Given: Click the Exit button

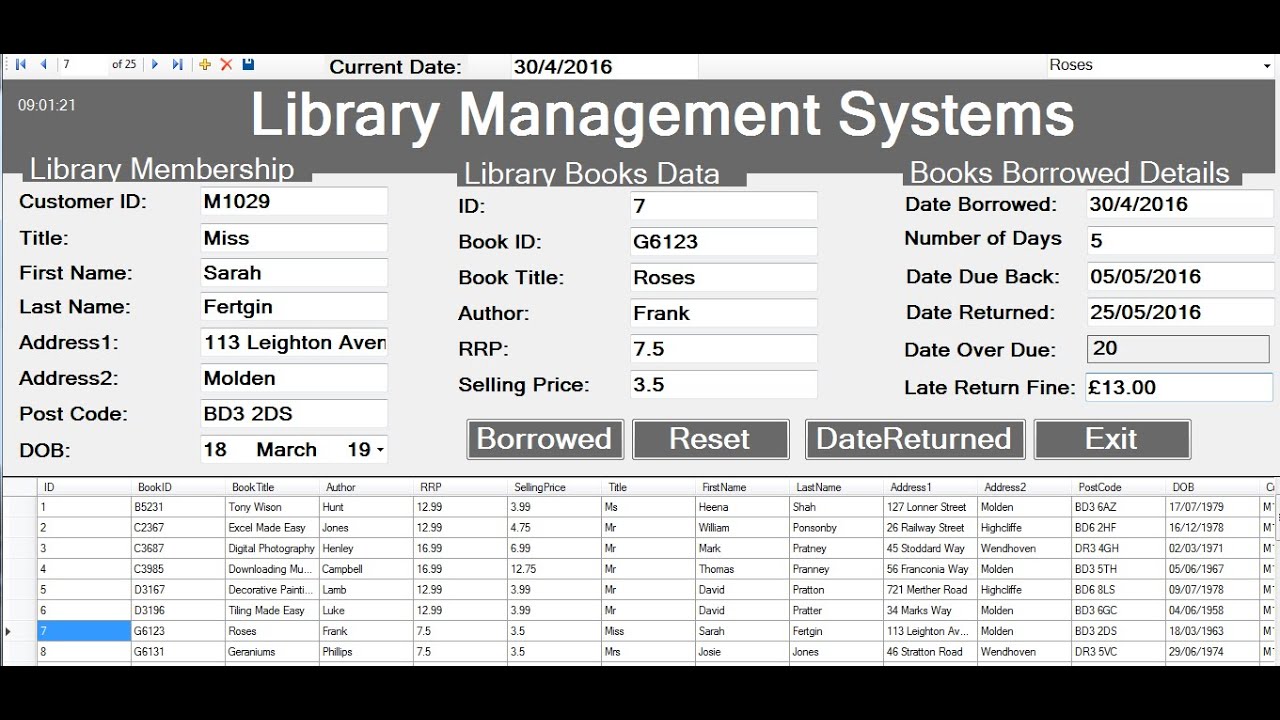Looking at the screenshot, I should point(1112,439).
